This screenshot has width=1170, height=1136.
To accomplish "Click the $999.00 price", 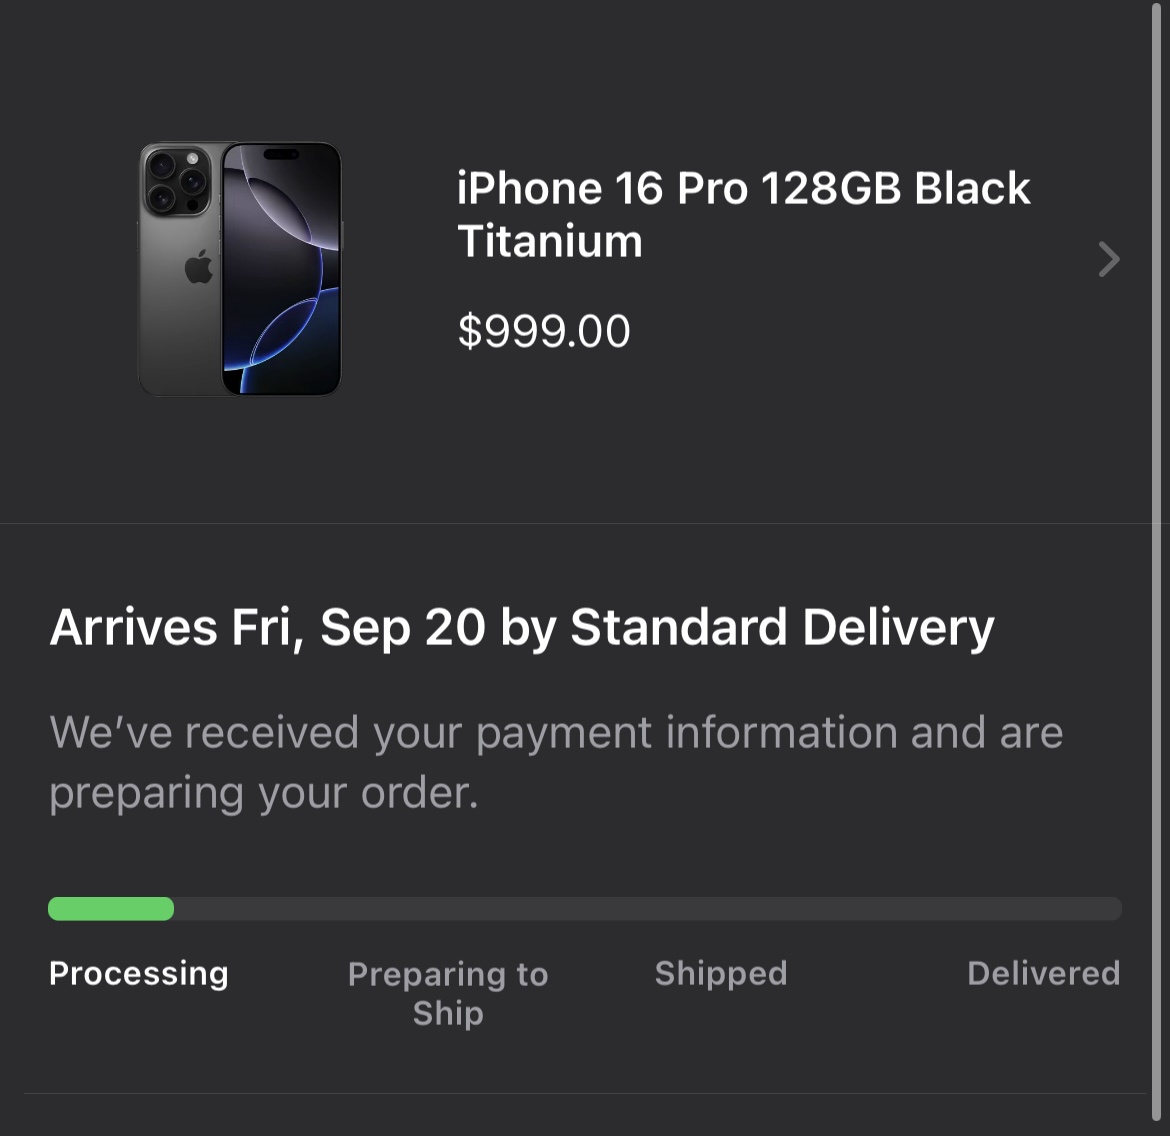I will 544,331.
